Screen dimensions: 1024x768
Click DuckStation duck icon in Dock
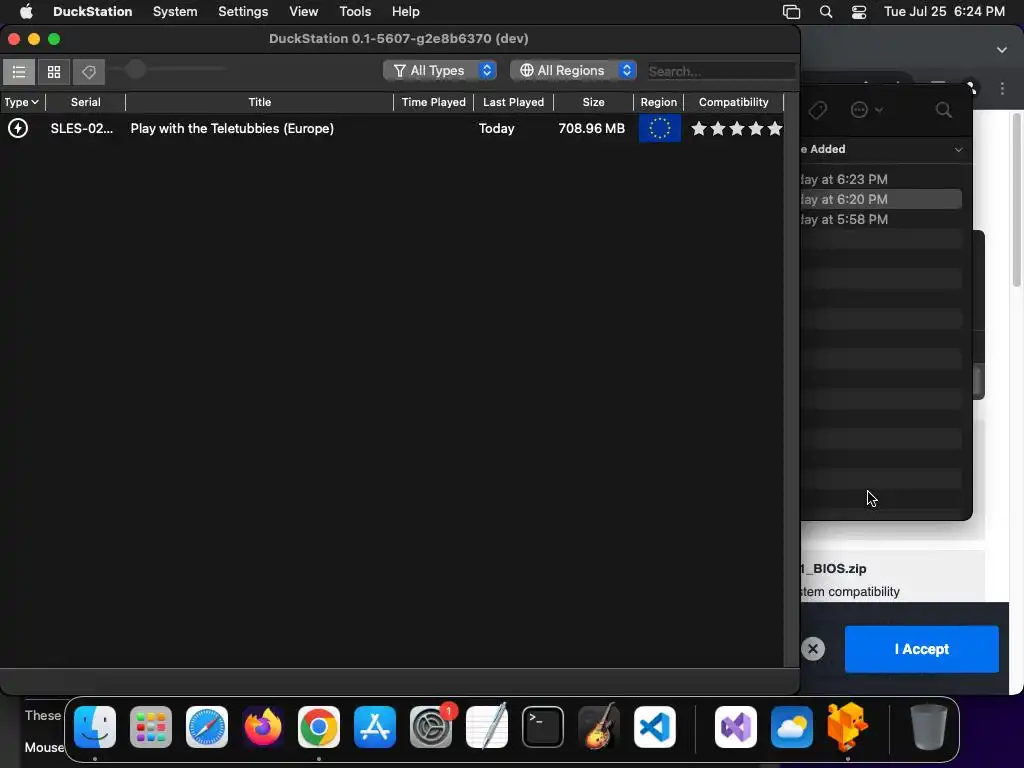pyautogui.click(x=847, y=726)
